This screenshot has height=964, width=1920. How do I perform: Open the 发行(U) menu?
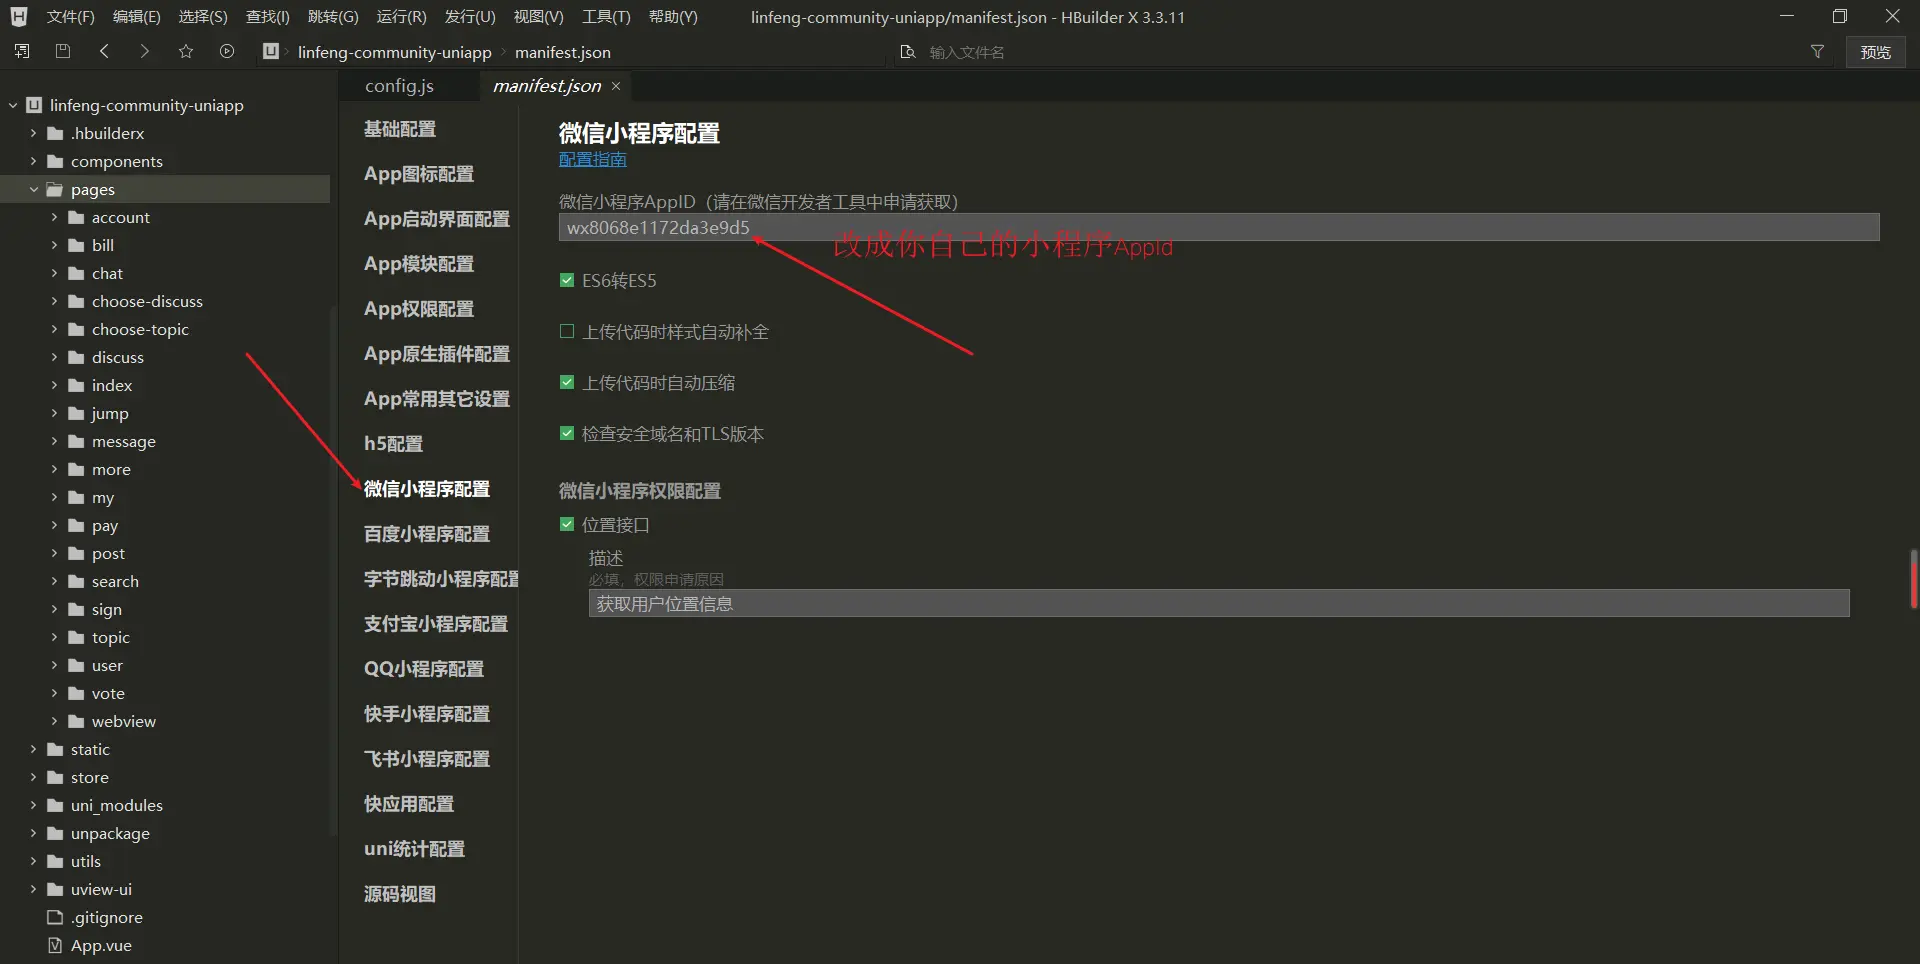(x=470, y=17)
